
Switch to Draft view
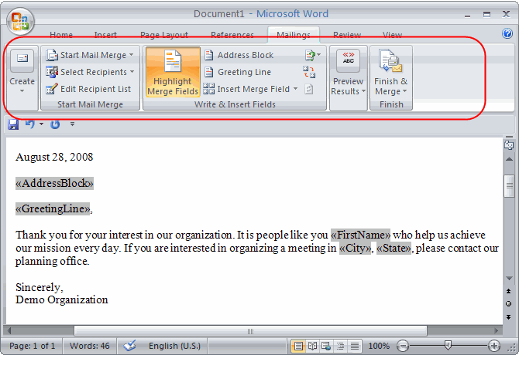click(x=355, y=346)
